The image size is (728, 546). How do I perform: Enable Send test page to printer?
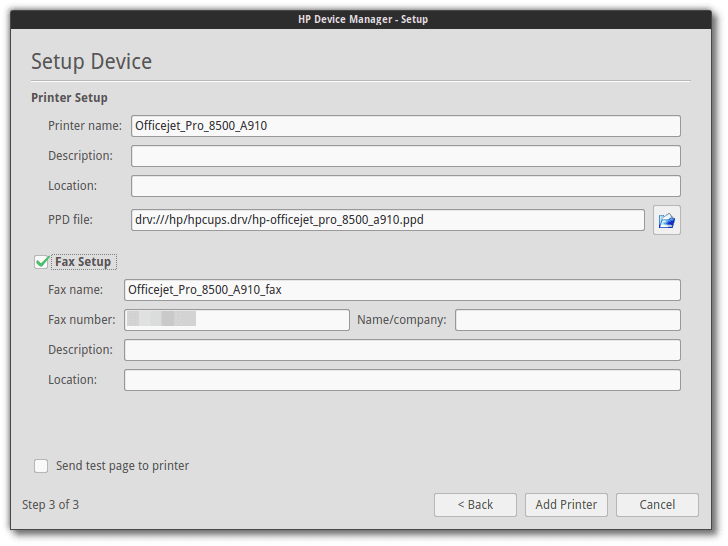click(41, 466)
